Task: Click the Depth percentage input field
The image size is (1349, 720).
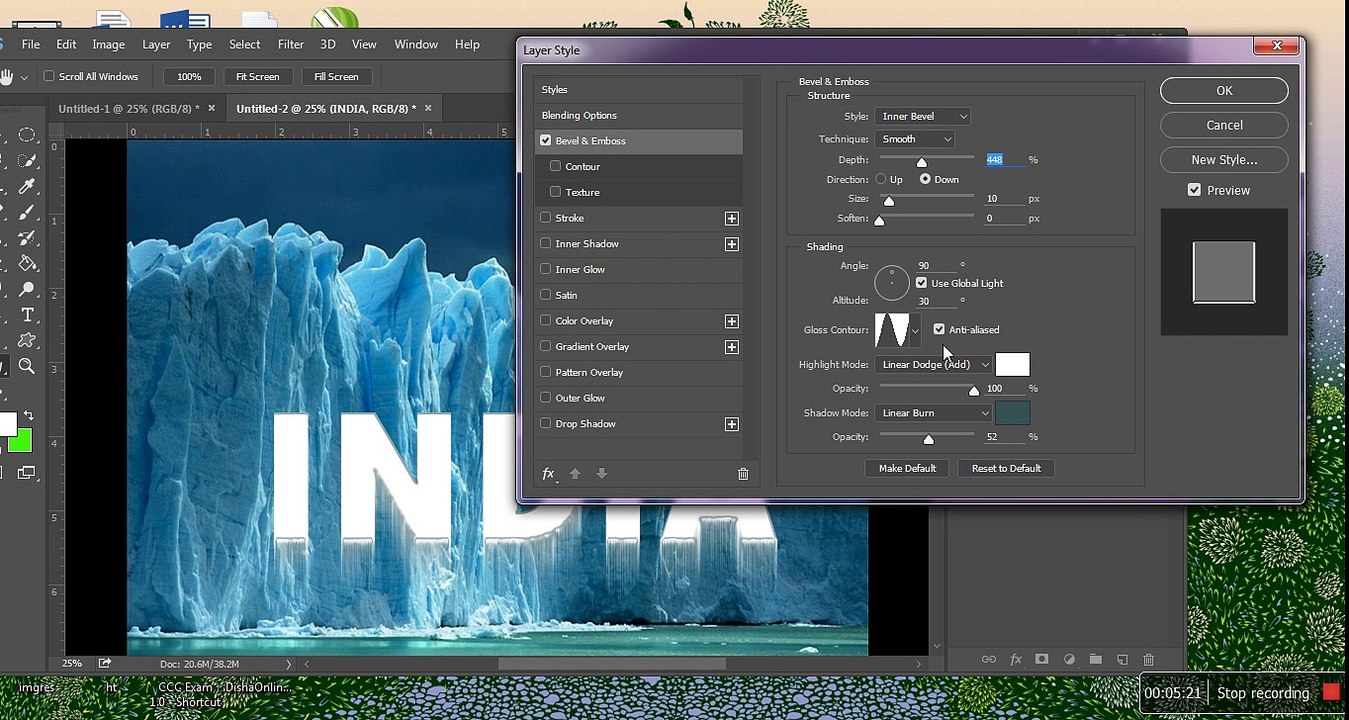Action: [x=1004, y=160]
